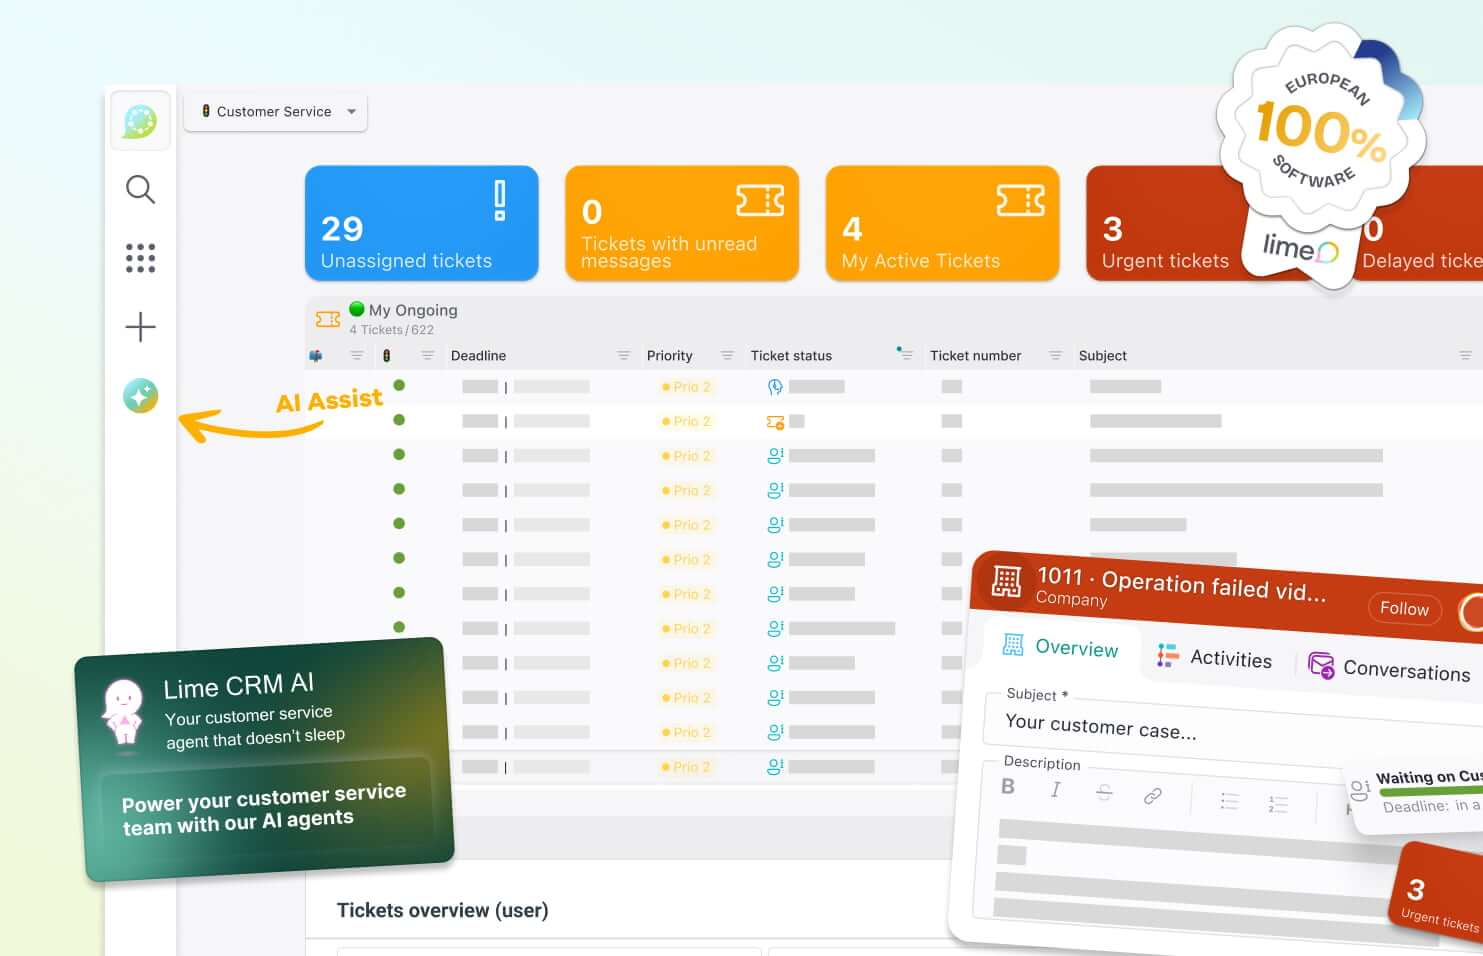This screenshot has height=956, width=1483.
Task: Click the Company label under the ticket title
Action: [x=1071, y=598]
